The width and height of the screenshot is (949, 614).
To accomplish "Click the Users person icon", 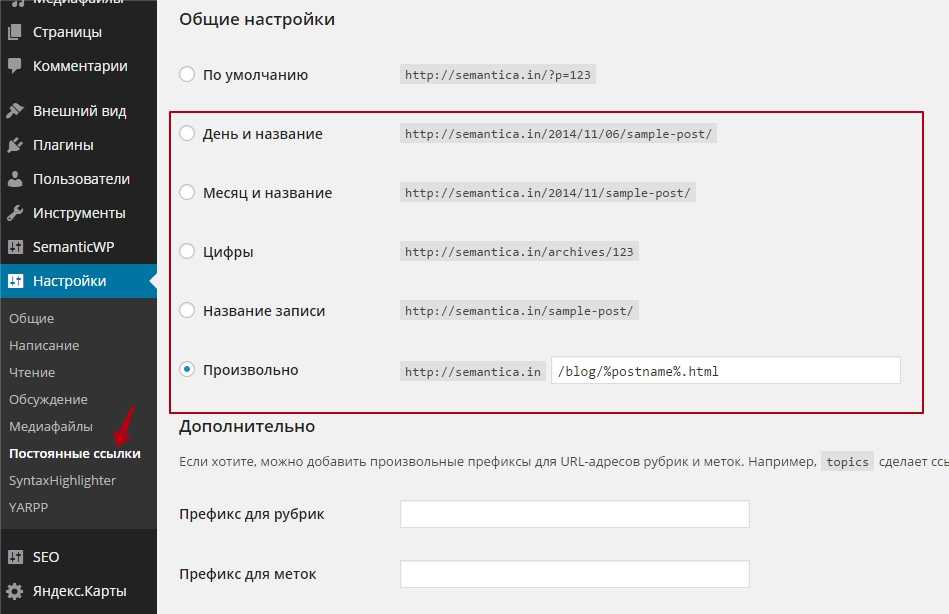I will 15,179.
